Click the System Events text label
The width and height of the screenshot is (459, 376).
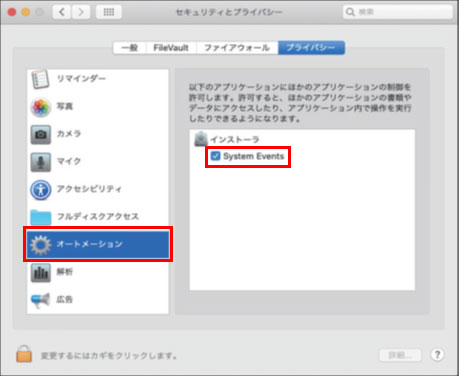pyautogui.click(x=254, y=156)
